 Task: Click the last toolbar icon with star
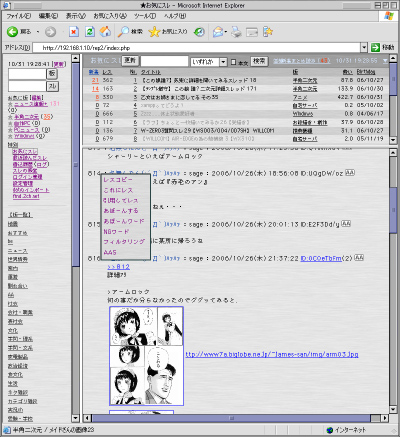click(x=268, y=32)
